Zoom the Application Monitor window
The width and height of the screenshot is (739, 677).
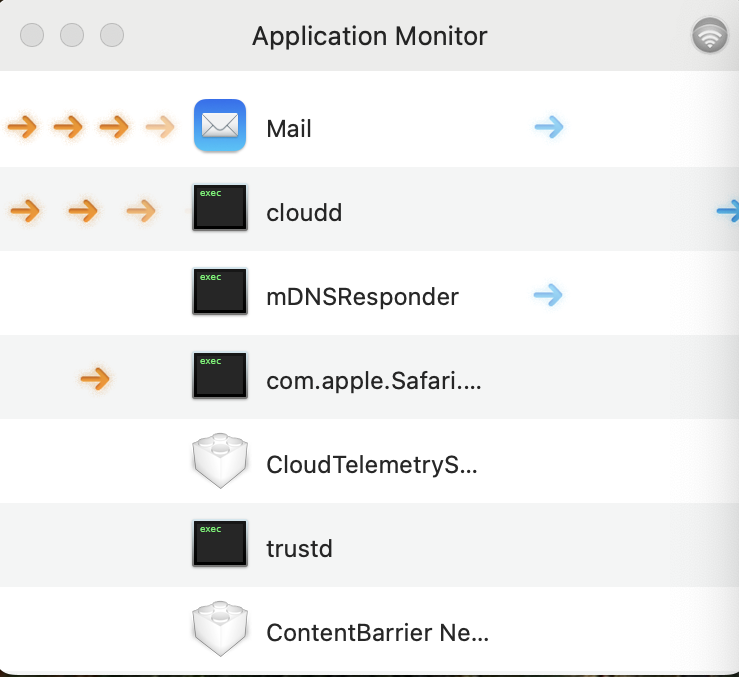(112, 35)
